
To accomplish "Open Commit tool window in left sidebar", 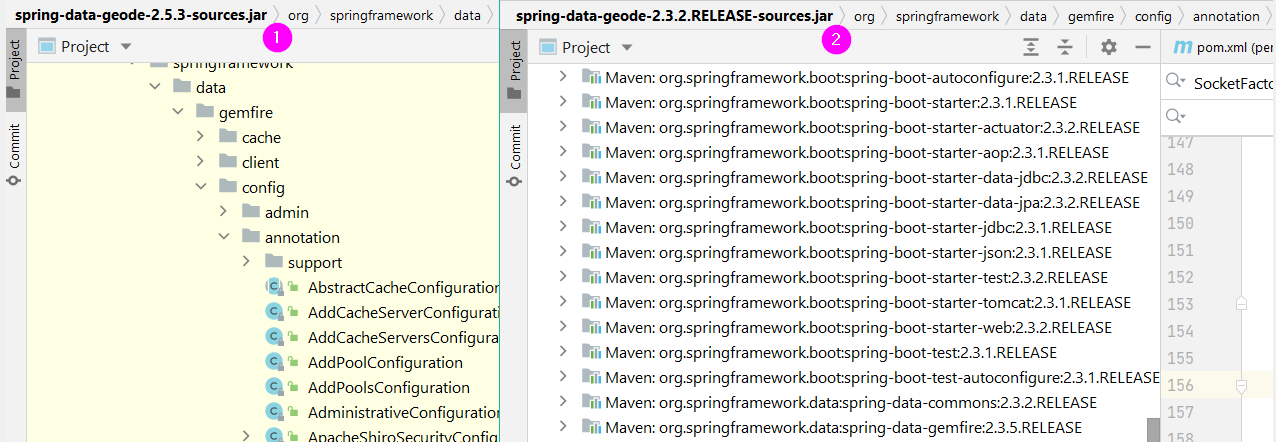I will (14, 155).
